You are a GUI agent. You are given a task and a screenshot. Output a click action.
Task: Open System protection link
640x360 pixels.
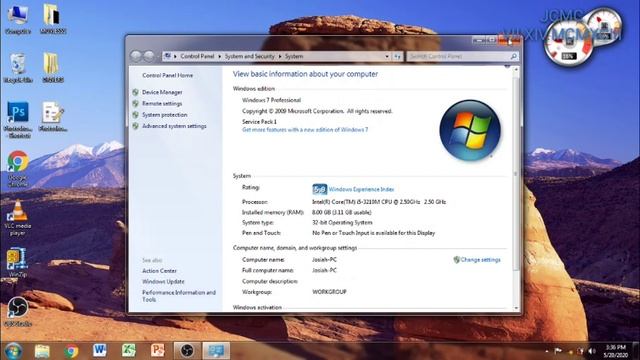[164, 115]
